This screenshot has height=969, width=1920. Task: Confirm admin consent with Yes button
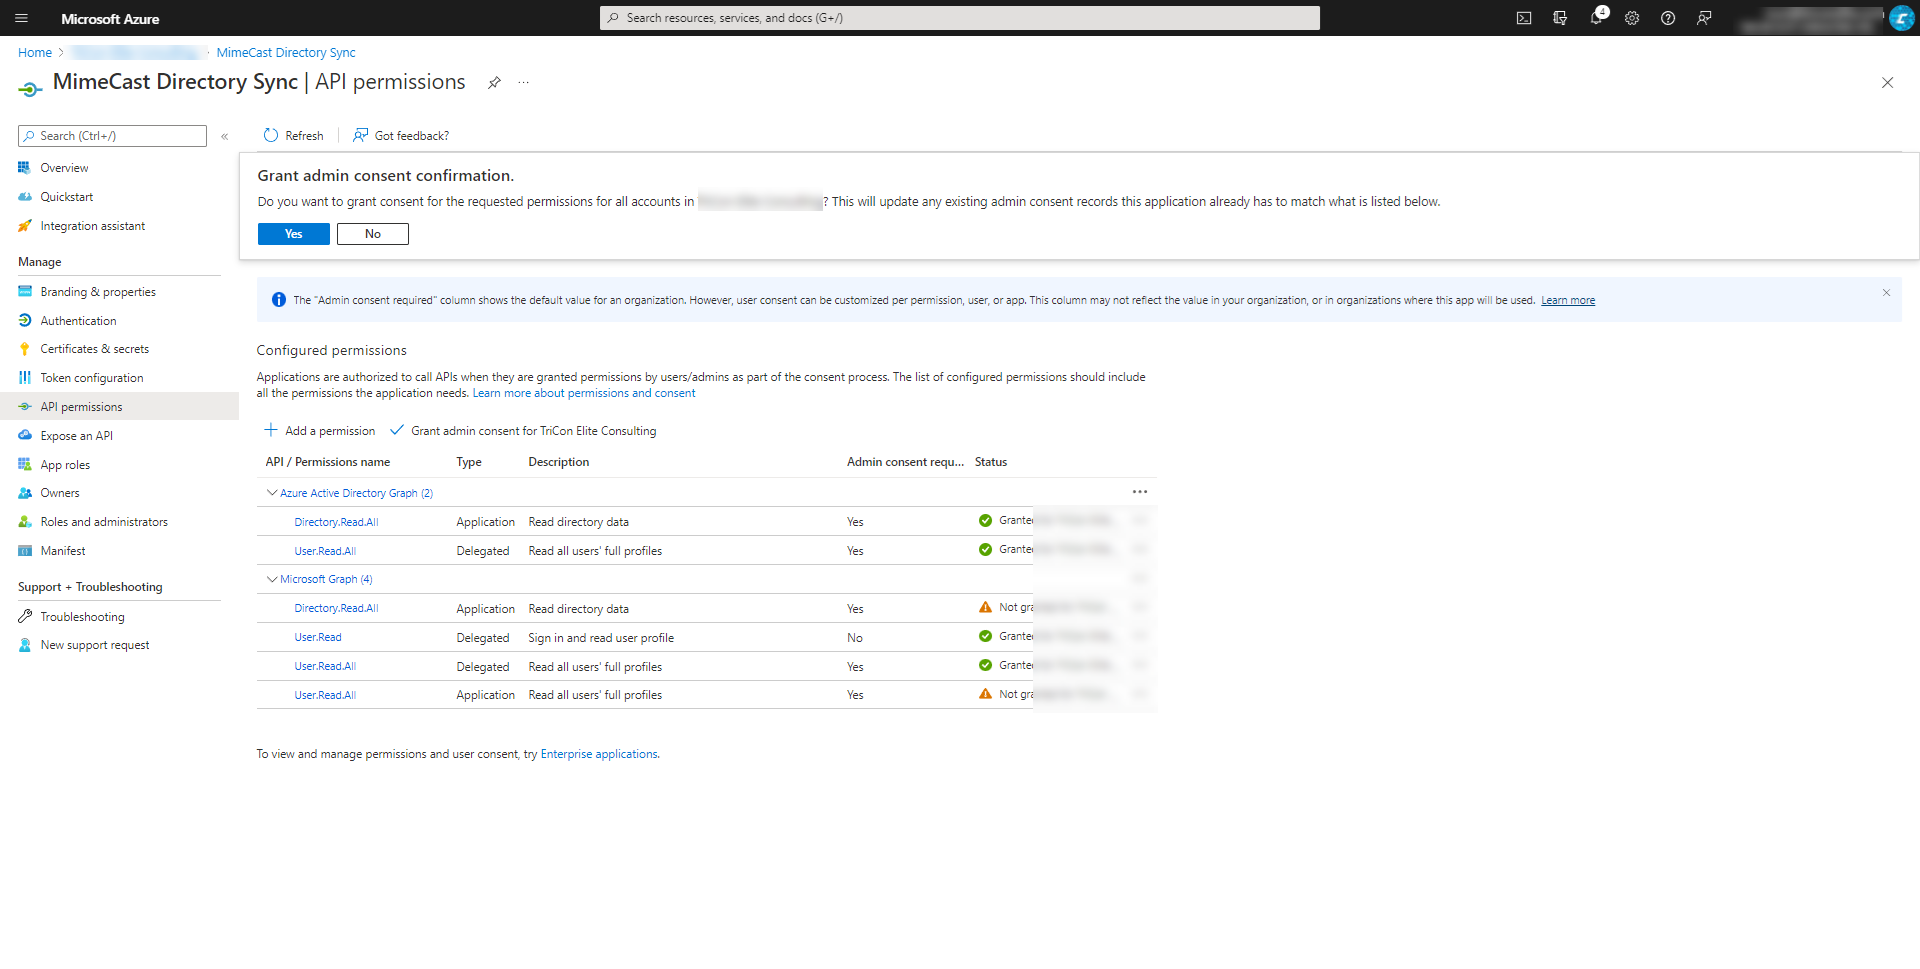point(293,234)
